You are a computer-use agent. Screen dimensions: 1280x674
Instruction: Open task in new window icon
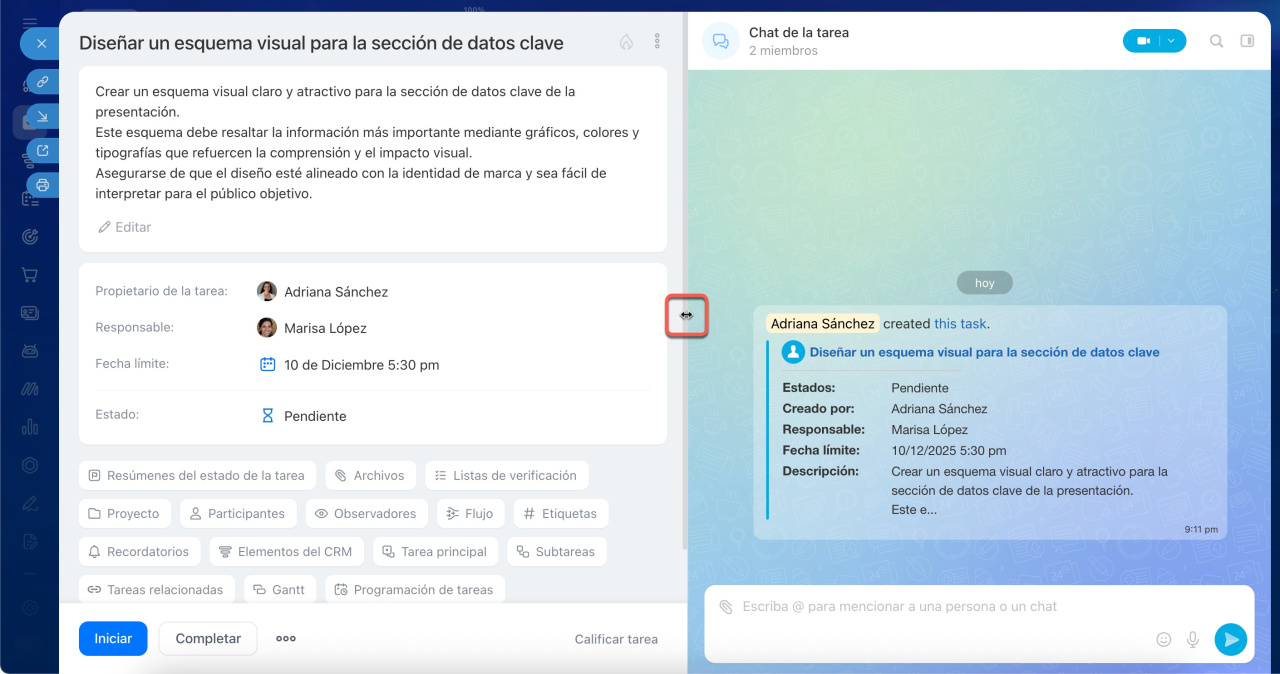tap(42, 151)
